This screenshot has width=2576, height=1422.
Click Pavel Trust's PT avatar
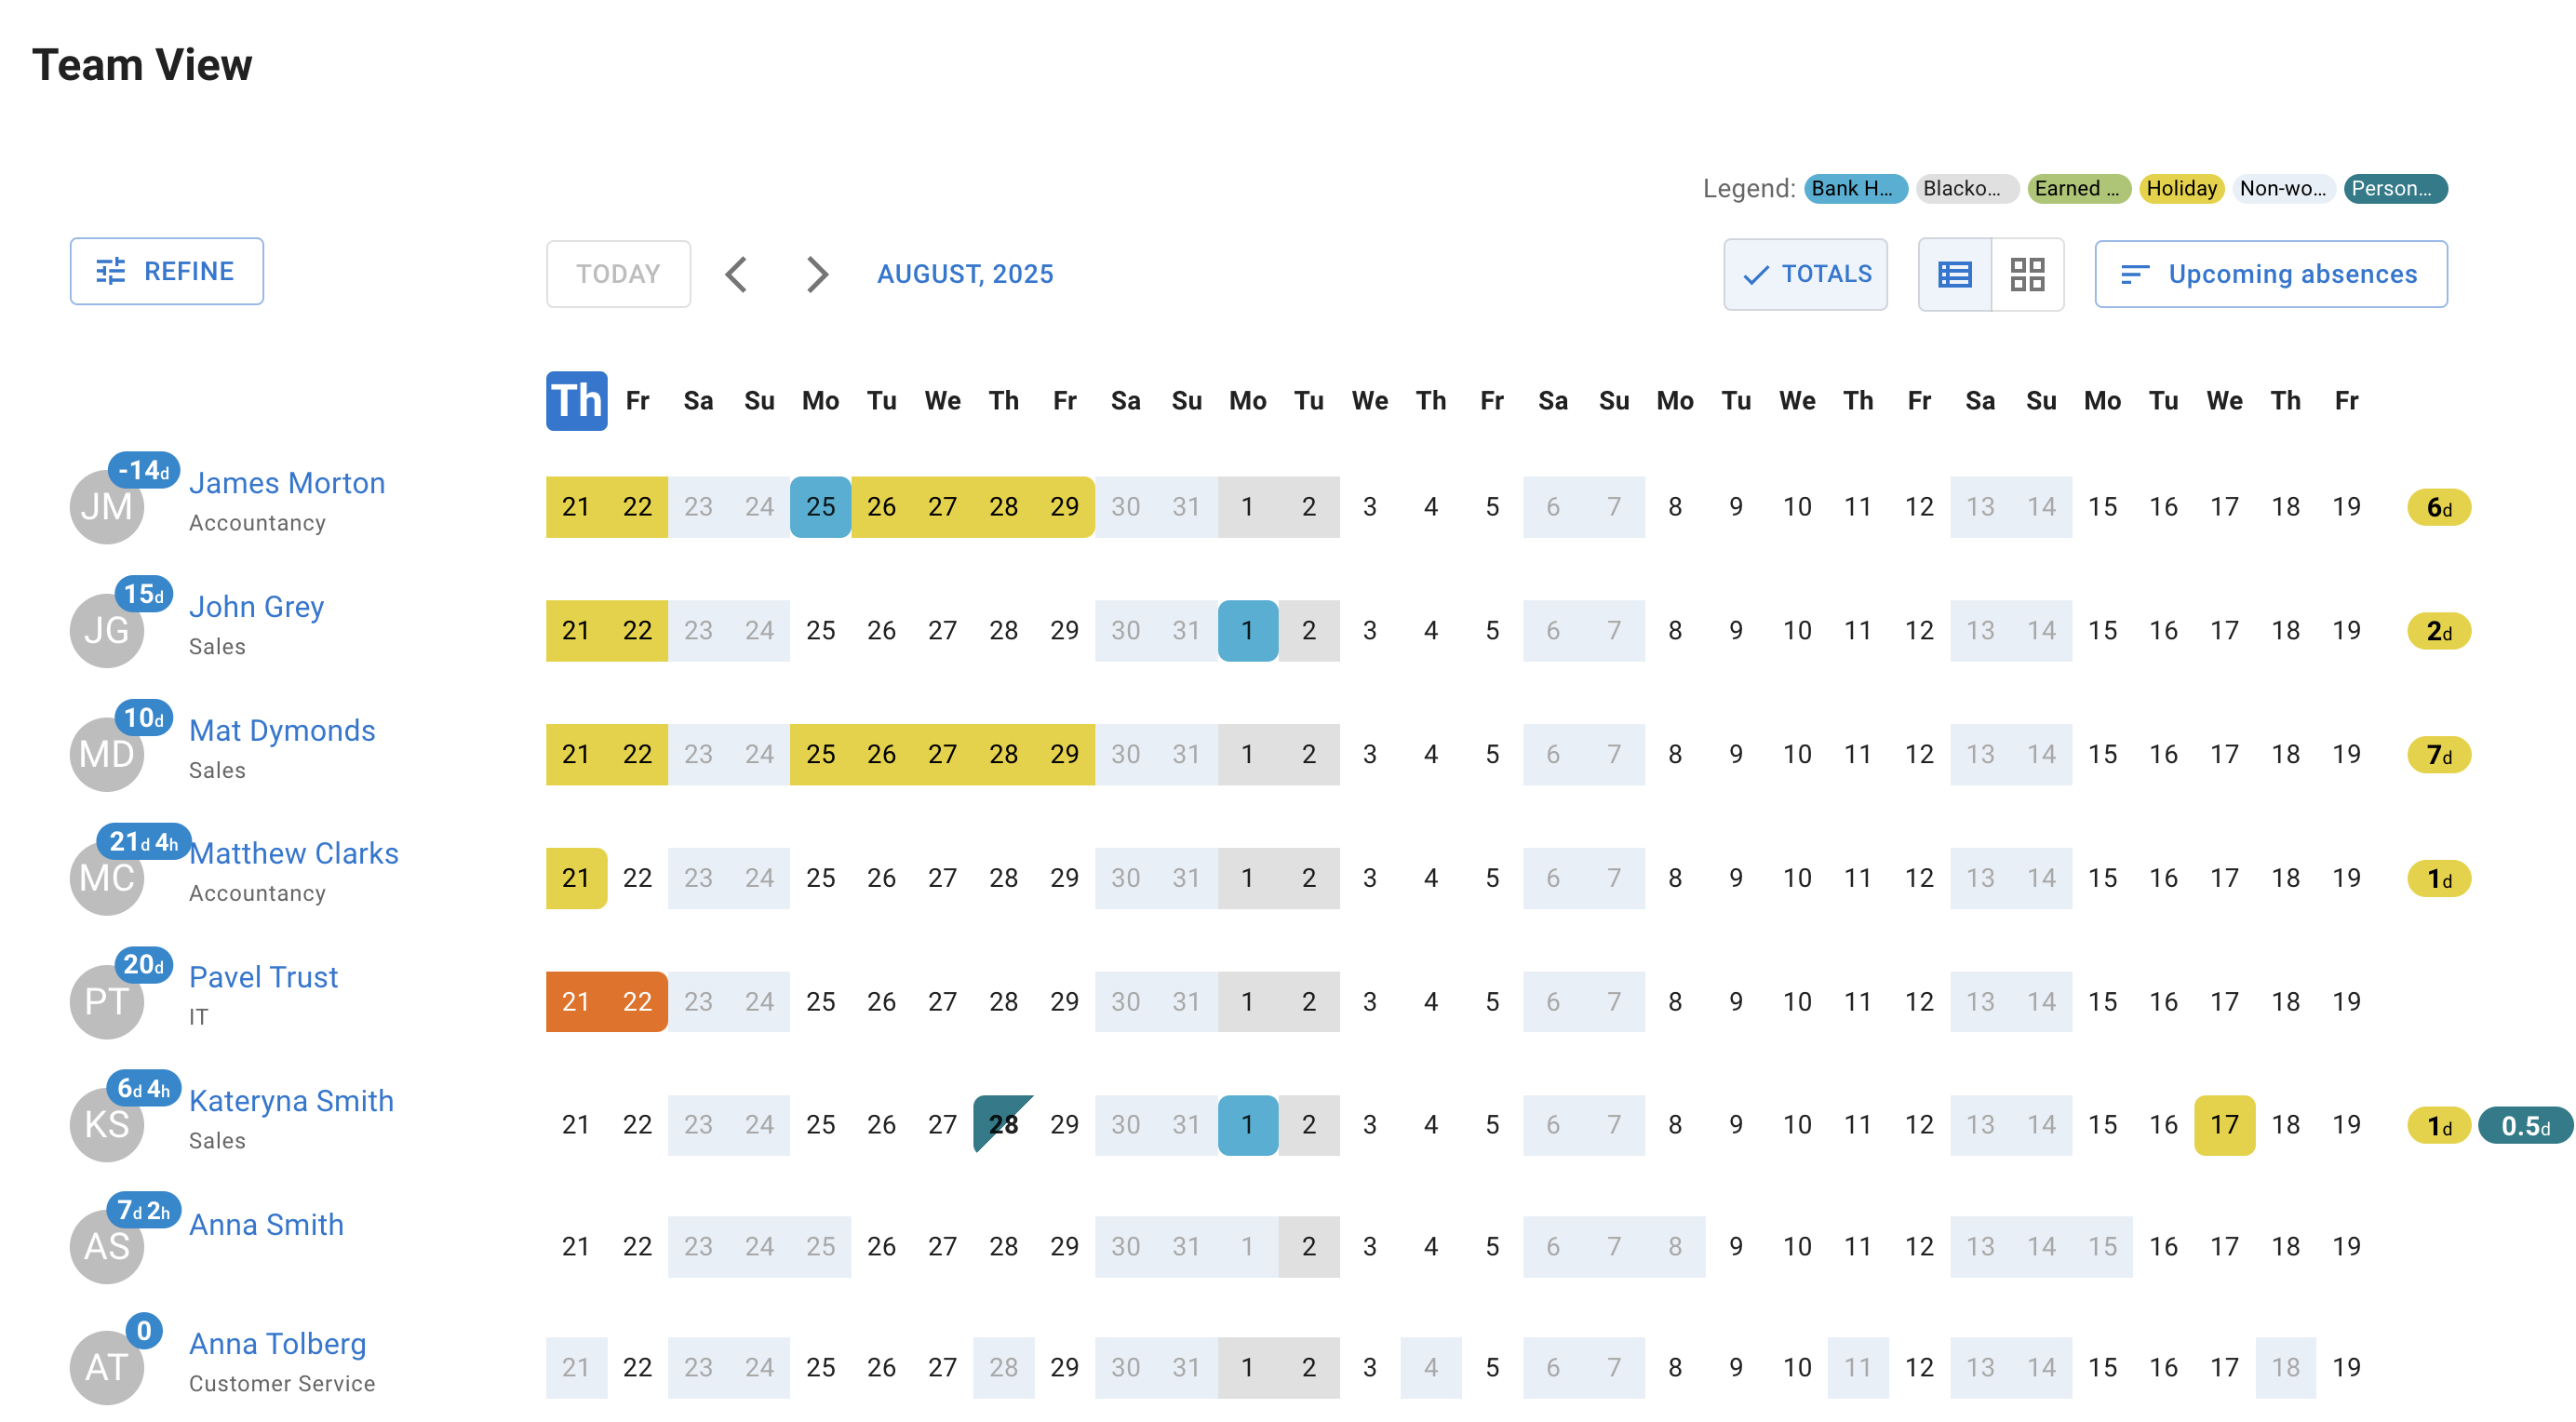point(106,1000)
